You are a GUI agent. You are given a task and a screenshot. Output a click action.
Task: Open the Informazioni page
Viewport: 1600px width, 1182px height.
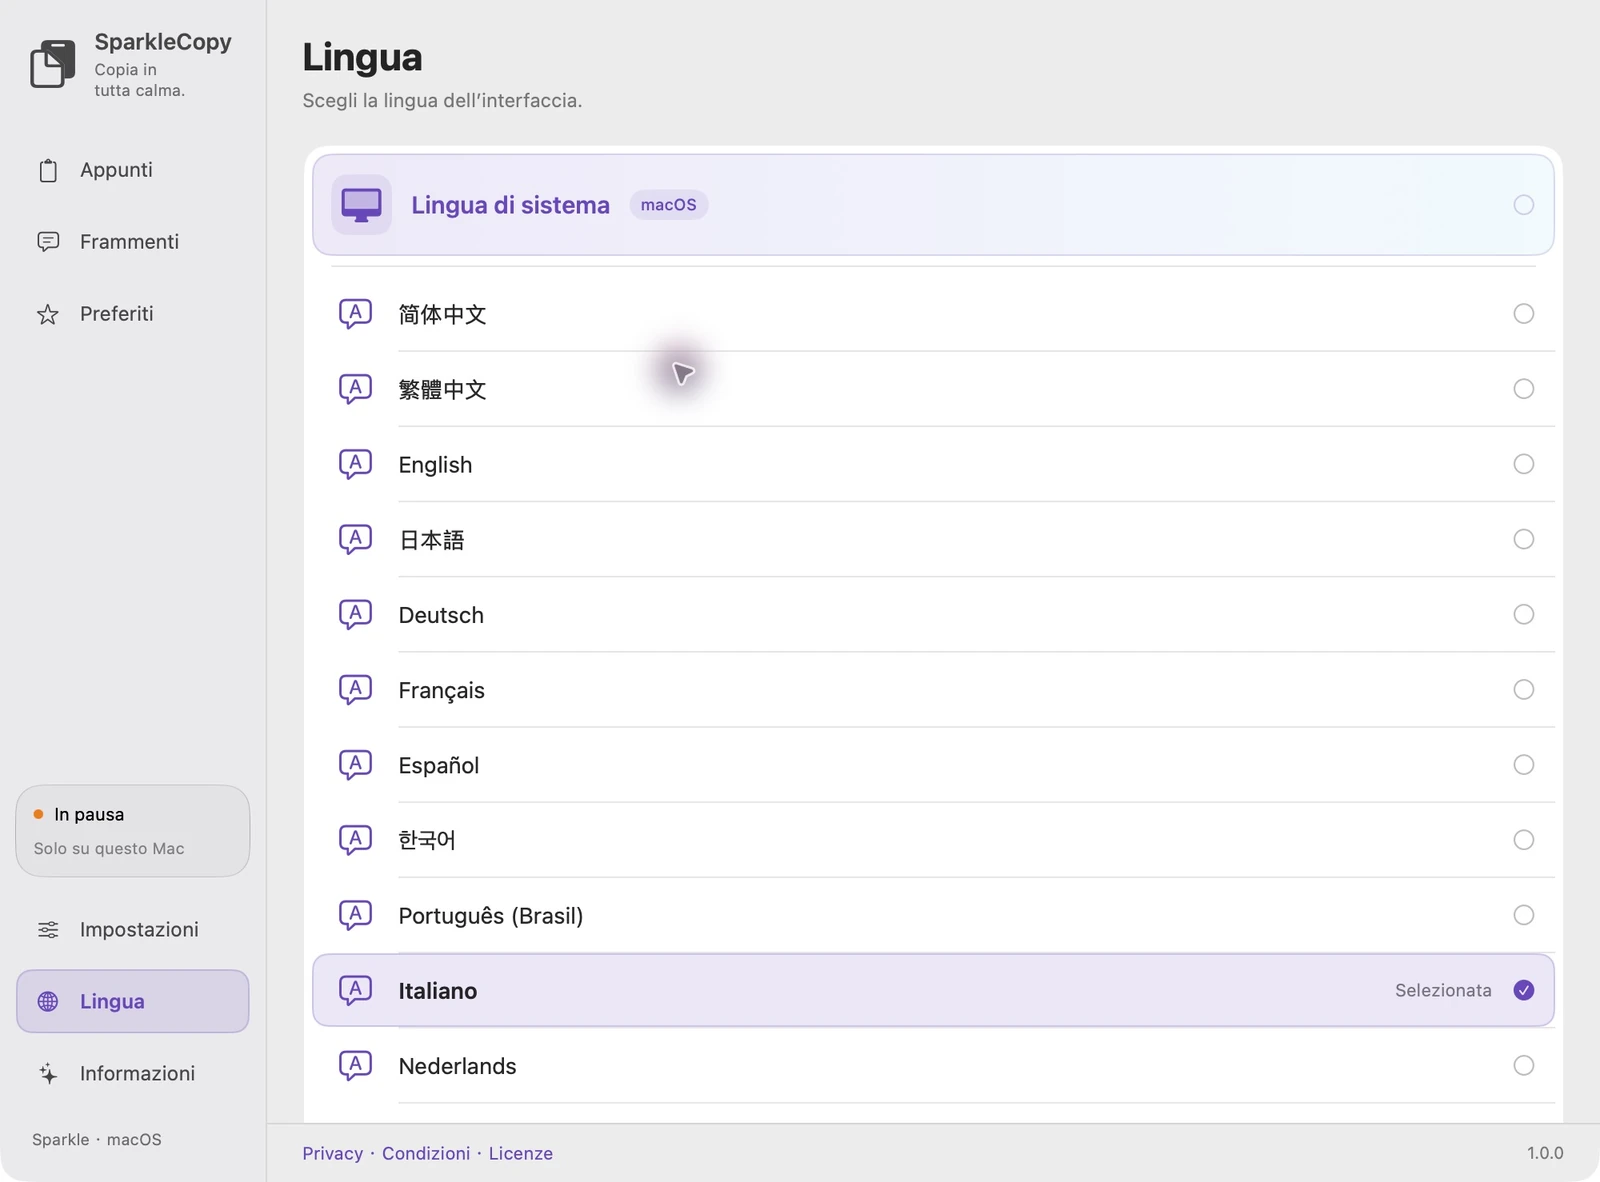coord(133,1073)
